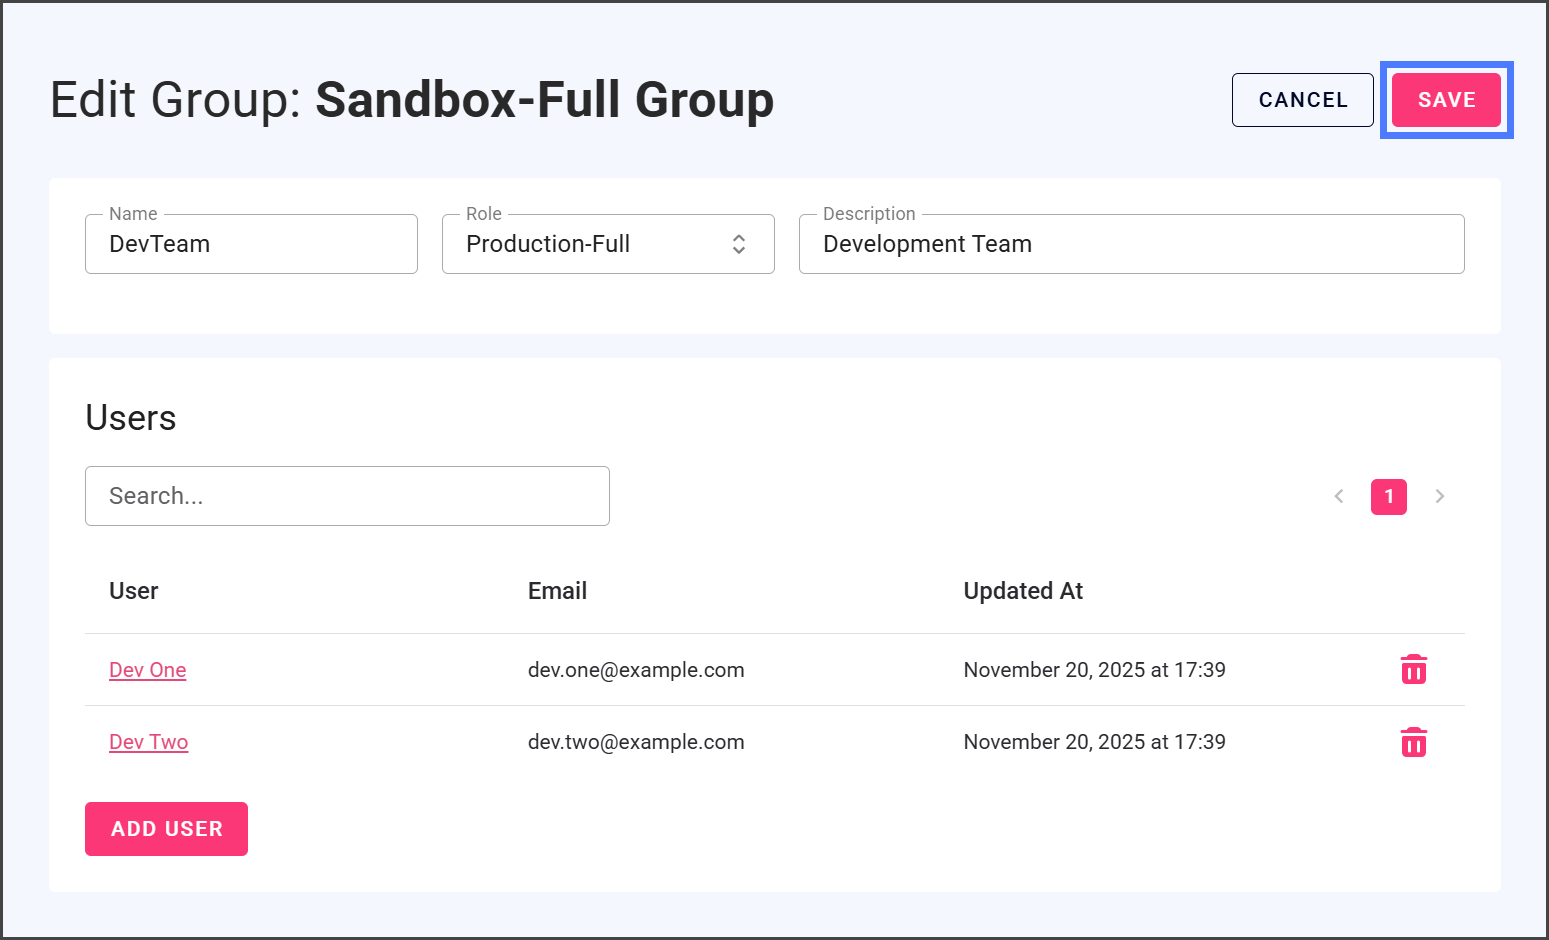Open the Dev One user link
1549x940 pixels.
click(x=148, y=670)
